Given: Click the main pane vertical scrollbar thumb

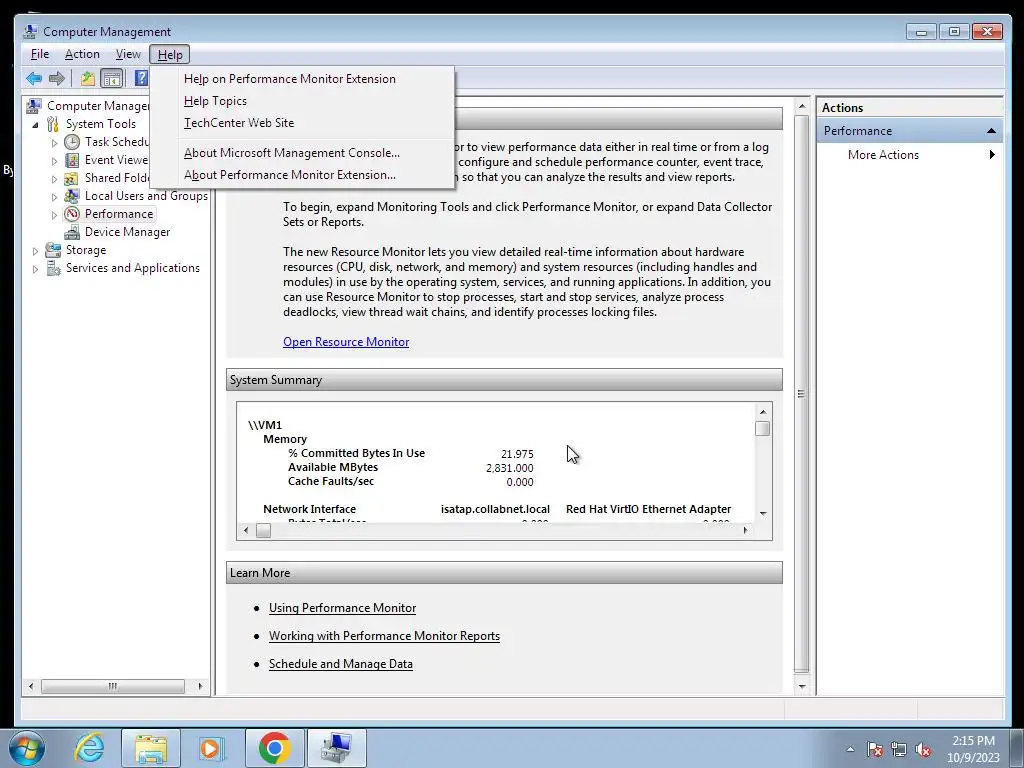Looking at the screenshot, I should pyautogui.click(x=801, y=394).
